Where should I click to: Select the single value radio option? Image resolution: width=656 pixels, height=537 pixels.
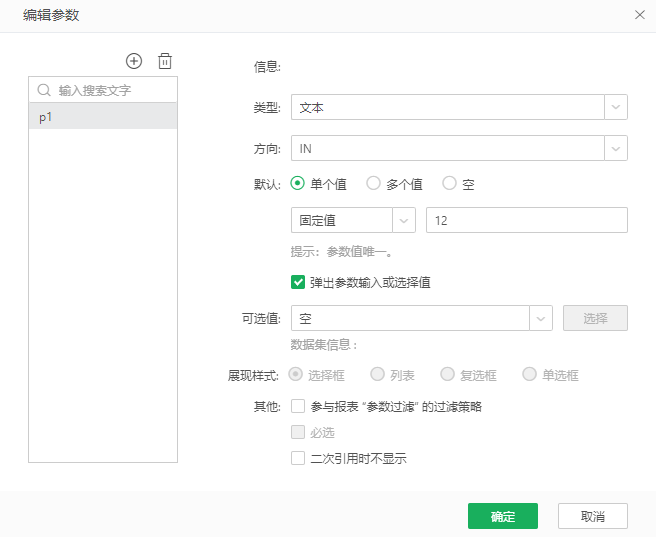point(297,183)
